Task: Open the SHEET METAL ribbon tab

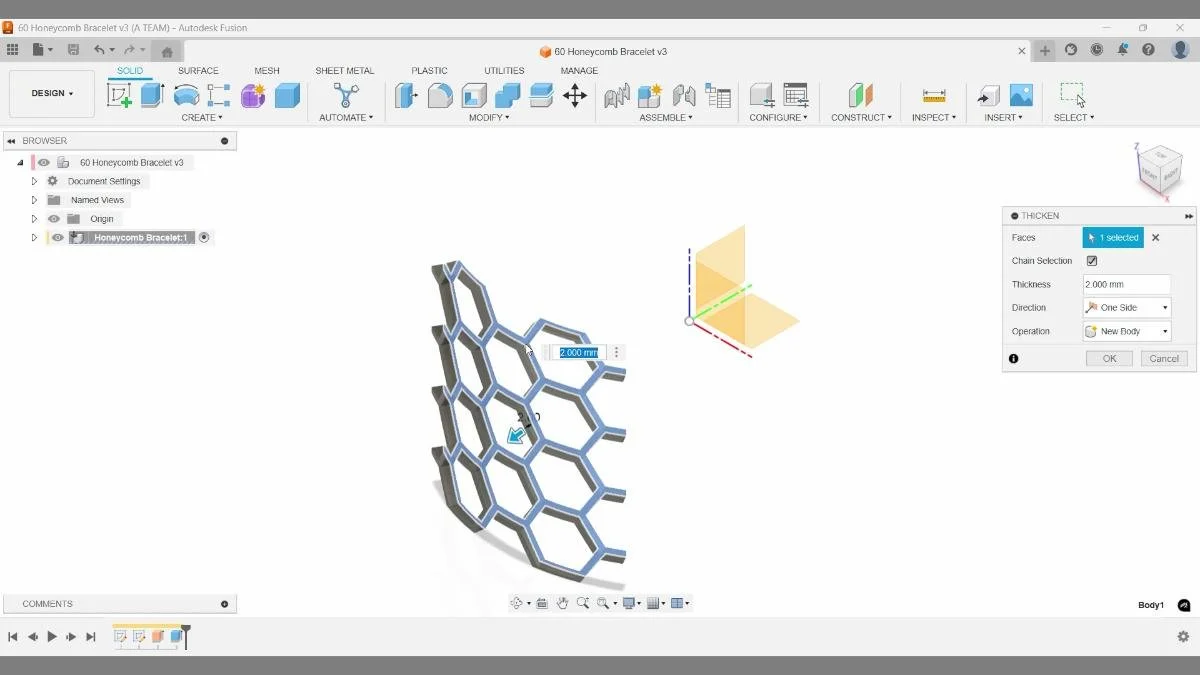Action: tap(345, 70)
